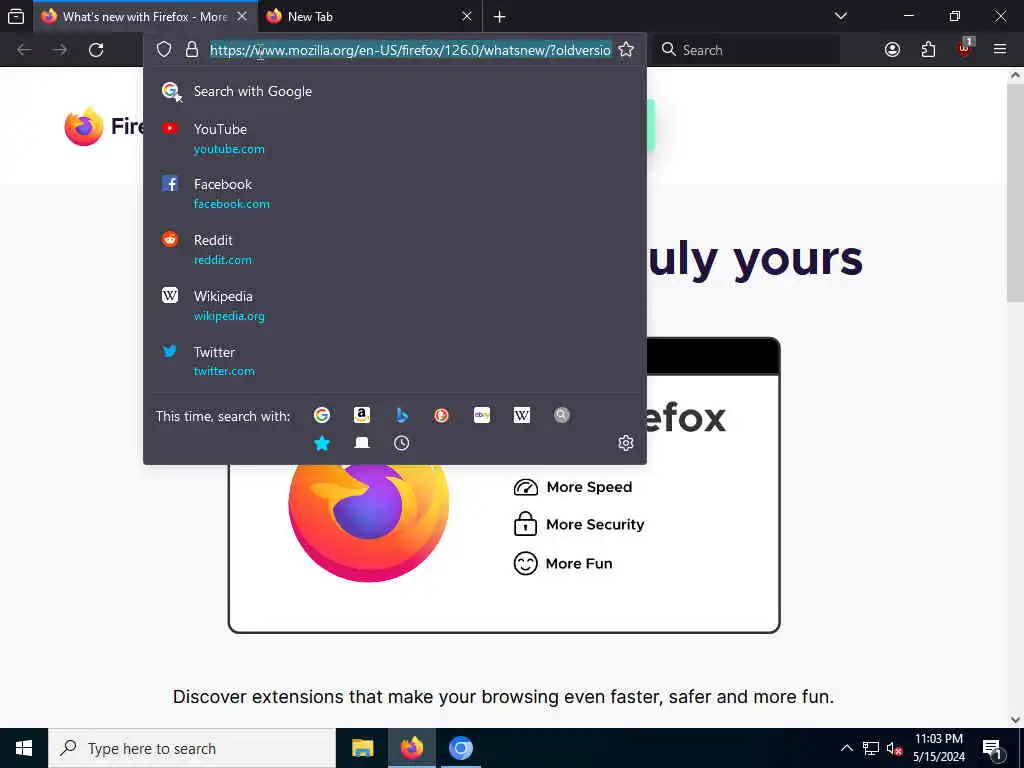
Task: Open search settings gear
Action: (x=626, y=443)
